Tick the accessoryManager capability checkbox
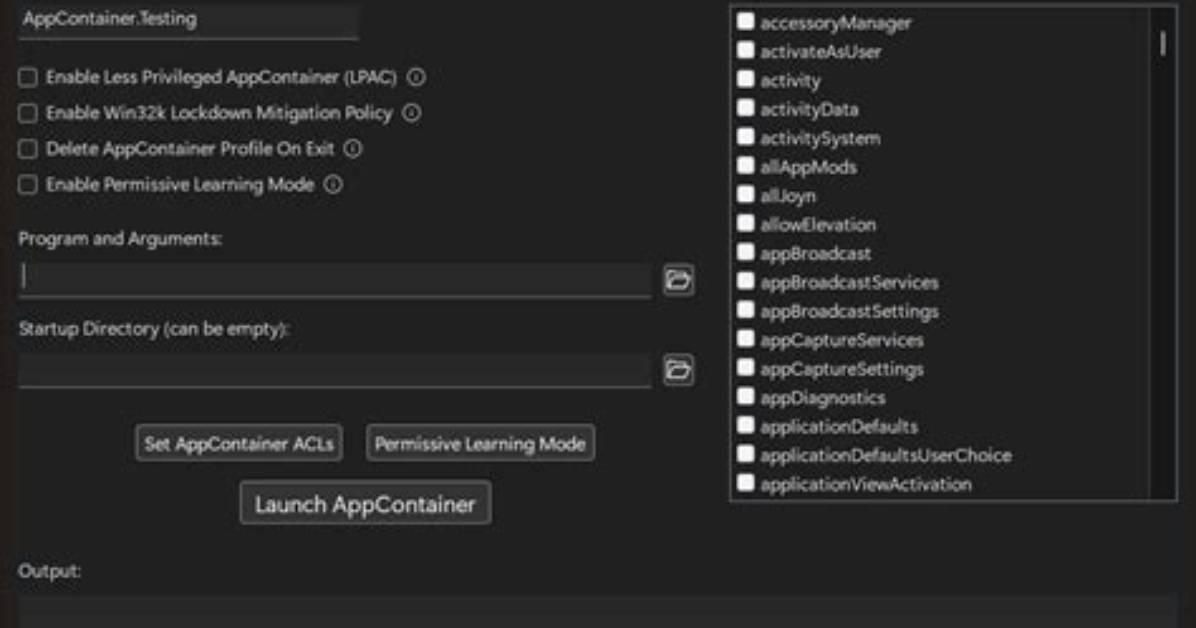Viewport: 1196px width, 628px height. coord(745,21)
